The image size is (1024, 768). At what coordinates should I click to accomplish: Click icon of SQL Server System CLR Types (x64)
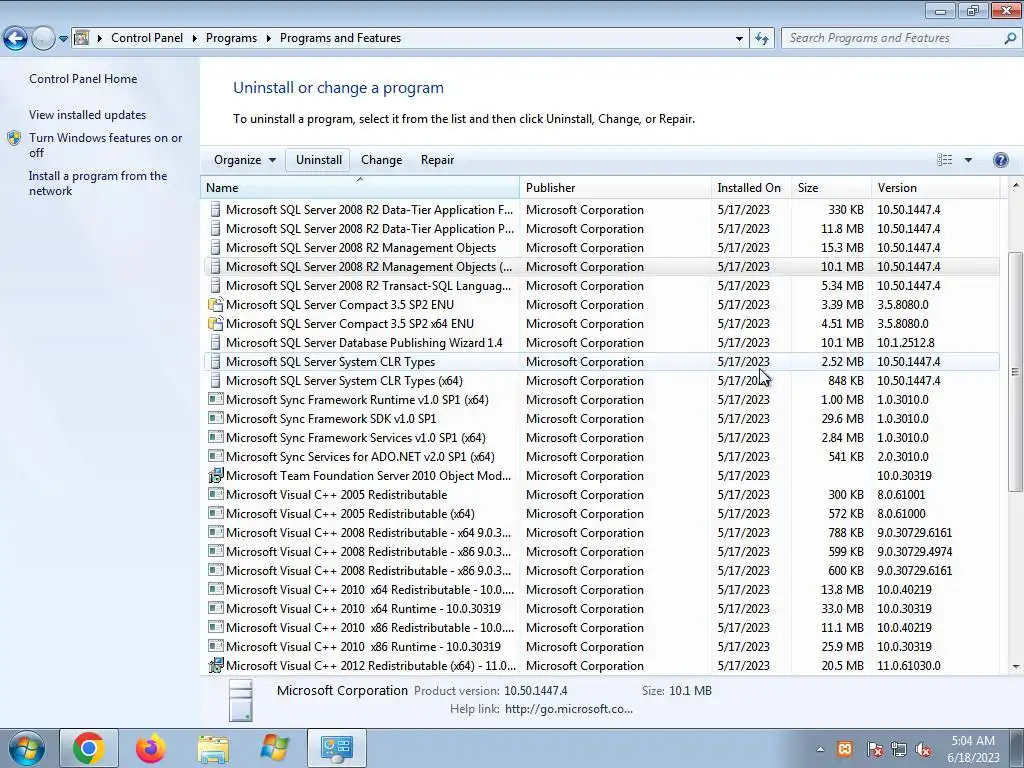point(216,380)
